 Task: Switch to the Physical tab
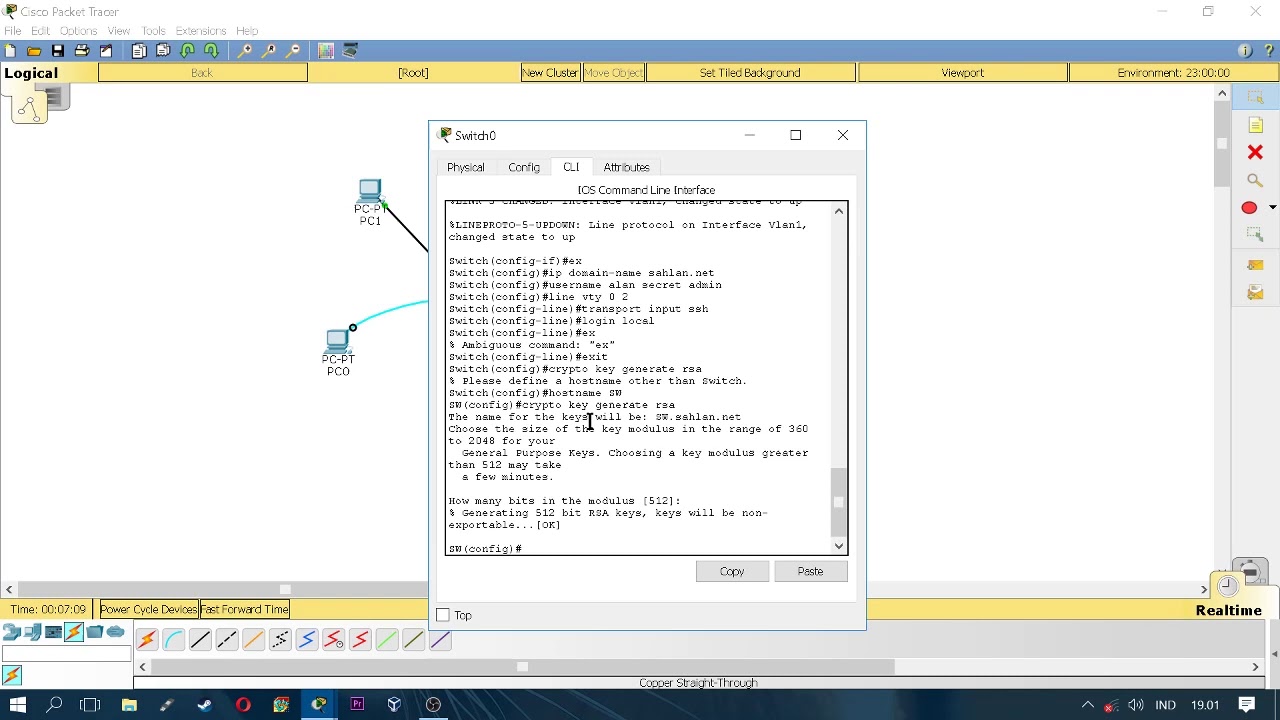click(x=466, y=167)
